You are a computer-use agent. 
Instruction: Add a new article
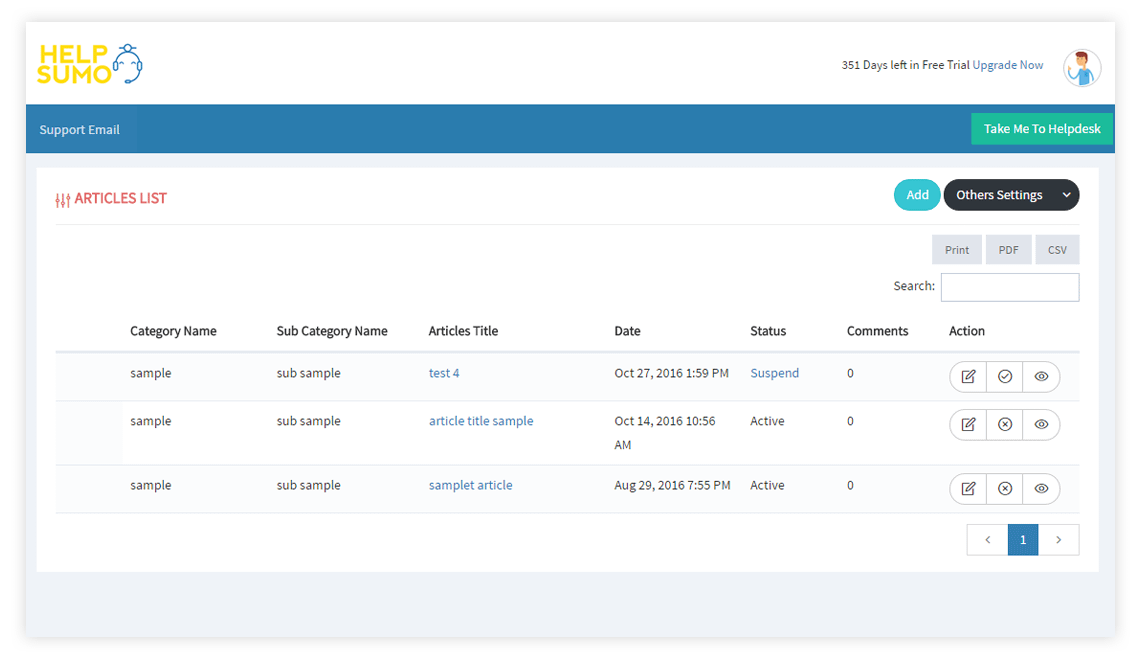(917, 195)
